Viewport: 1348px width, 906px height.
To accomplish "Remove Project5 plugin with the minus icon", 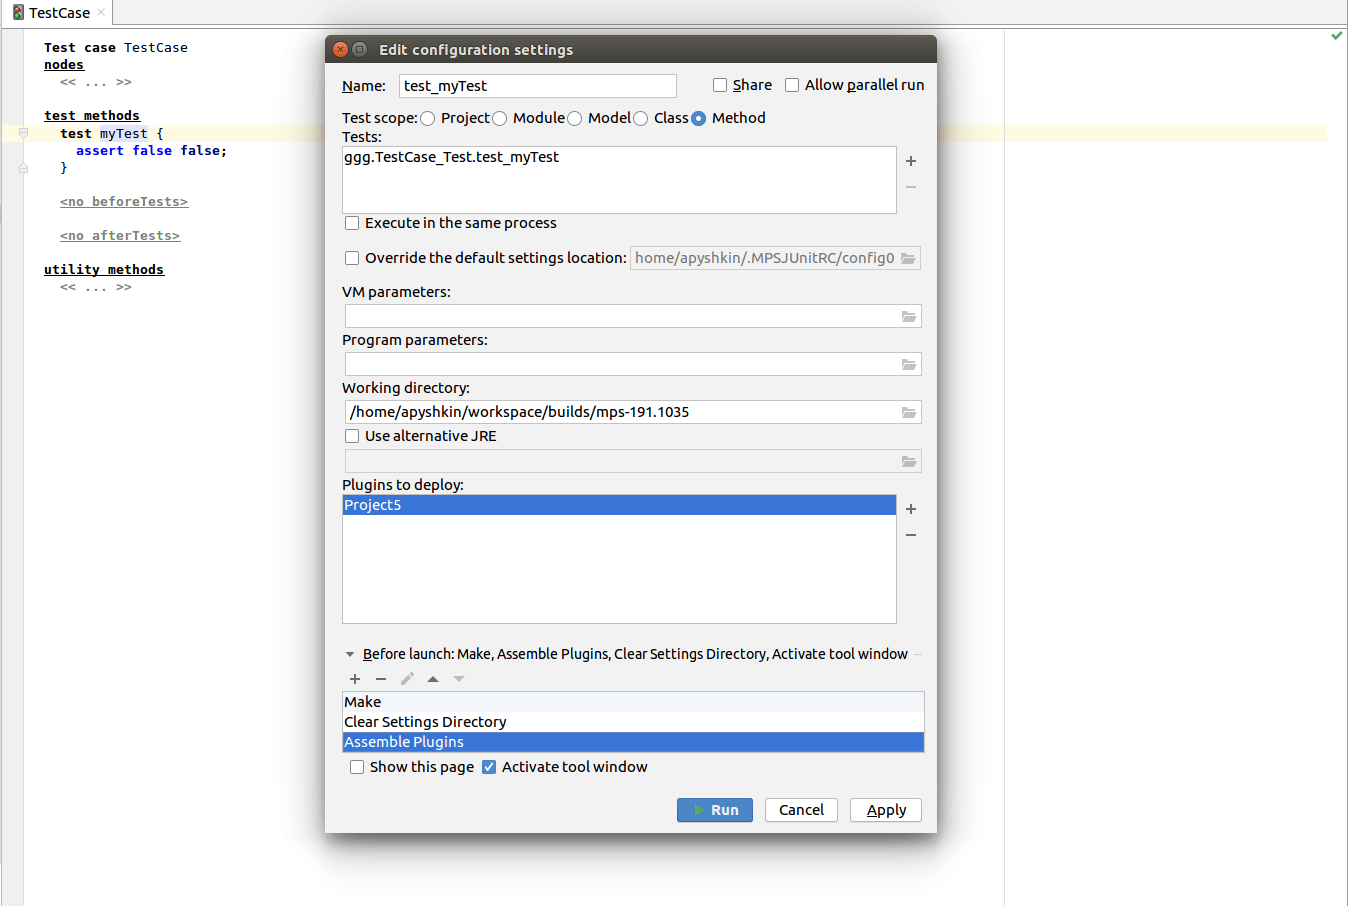I will [x=910, y=535].
